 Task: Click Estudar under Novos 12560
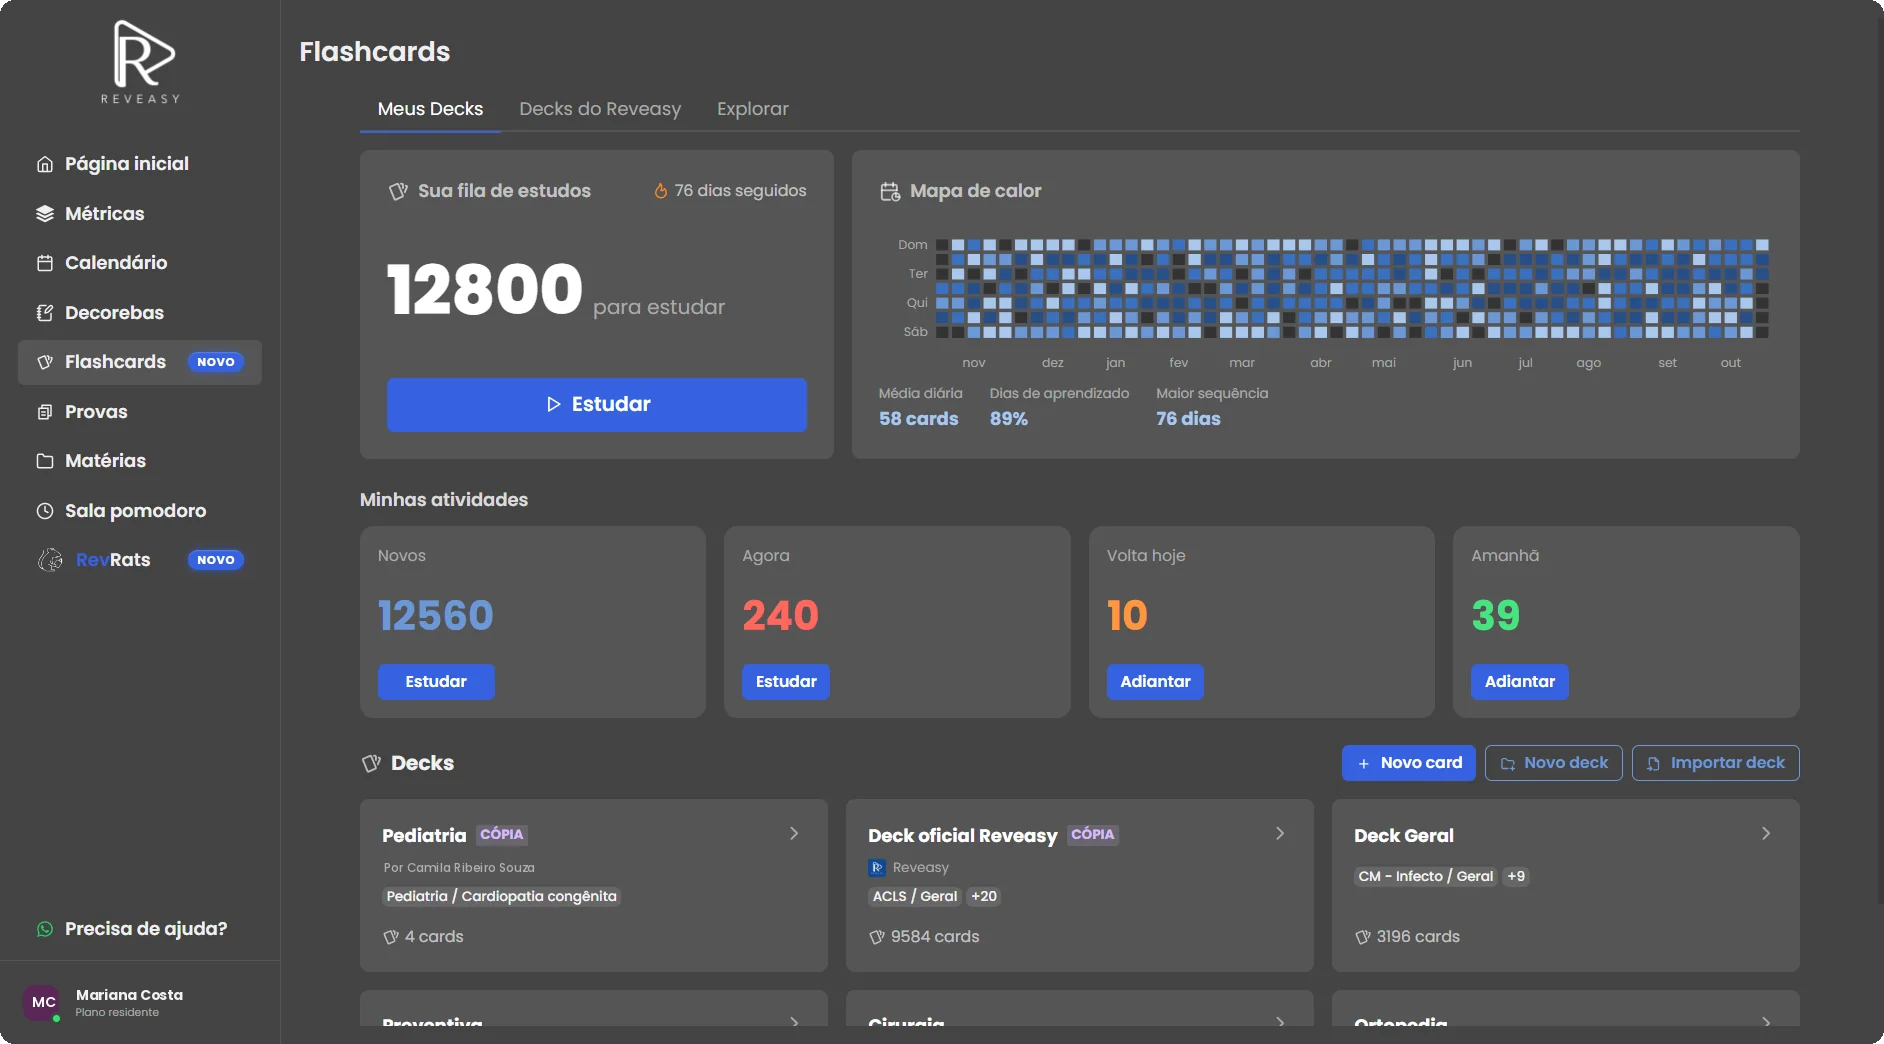coord(436,682)
